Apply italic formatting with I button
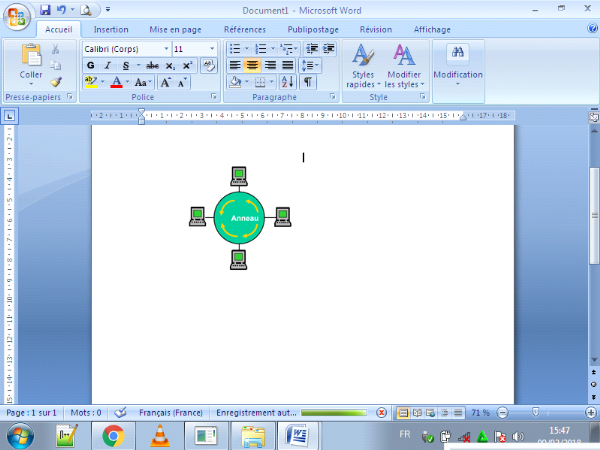Image resolution: width=600 pixels, height=450 pixels. pyautogui.click(x=107, y=65)
